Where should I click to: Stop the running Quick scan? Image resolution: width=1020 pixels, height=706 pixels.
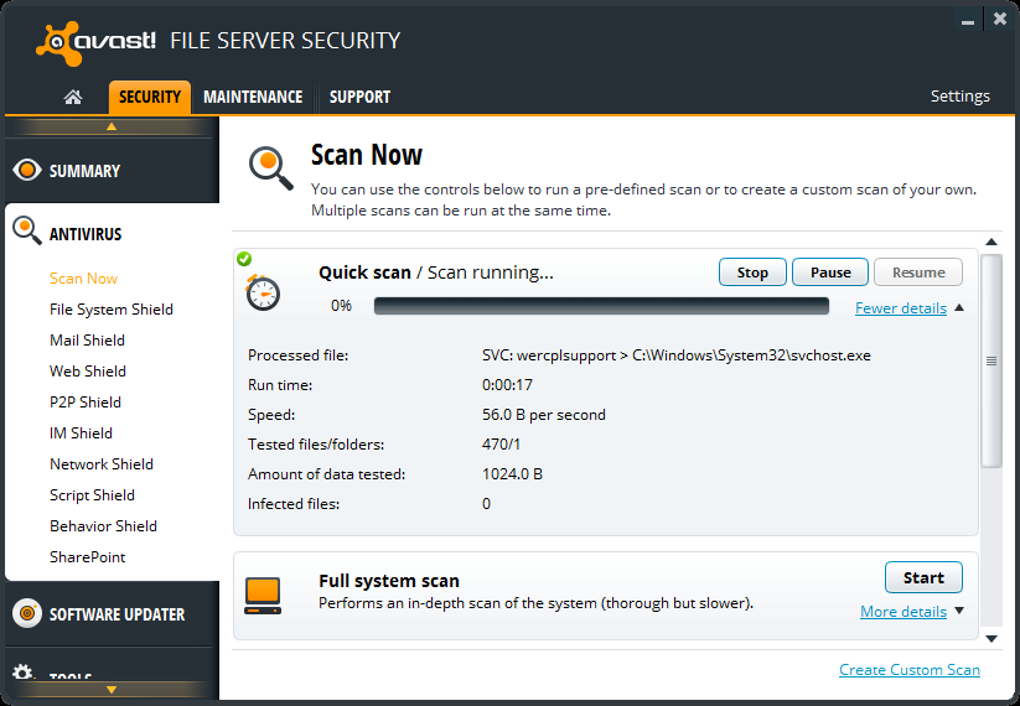752,272
